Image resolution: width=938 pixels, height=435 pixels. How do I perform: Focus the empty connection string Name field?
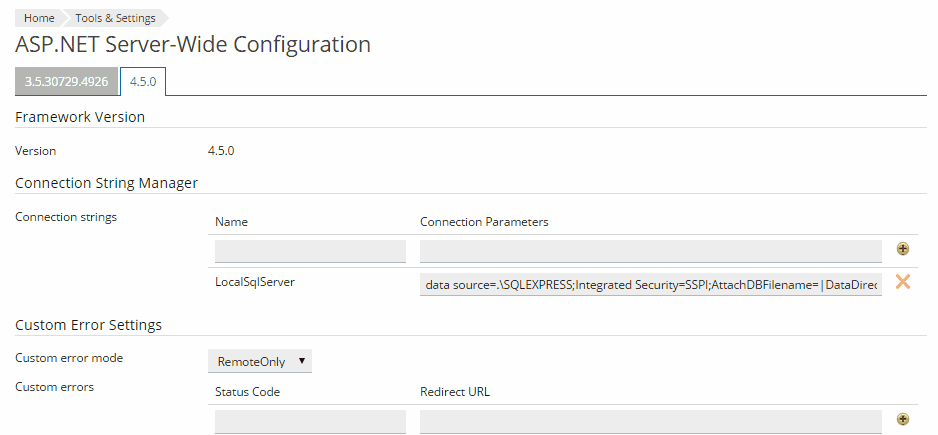[310, 250]
